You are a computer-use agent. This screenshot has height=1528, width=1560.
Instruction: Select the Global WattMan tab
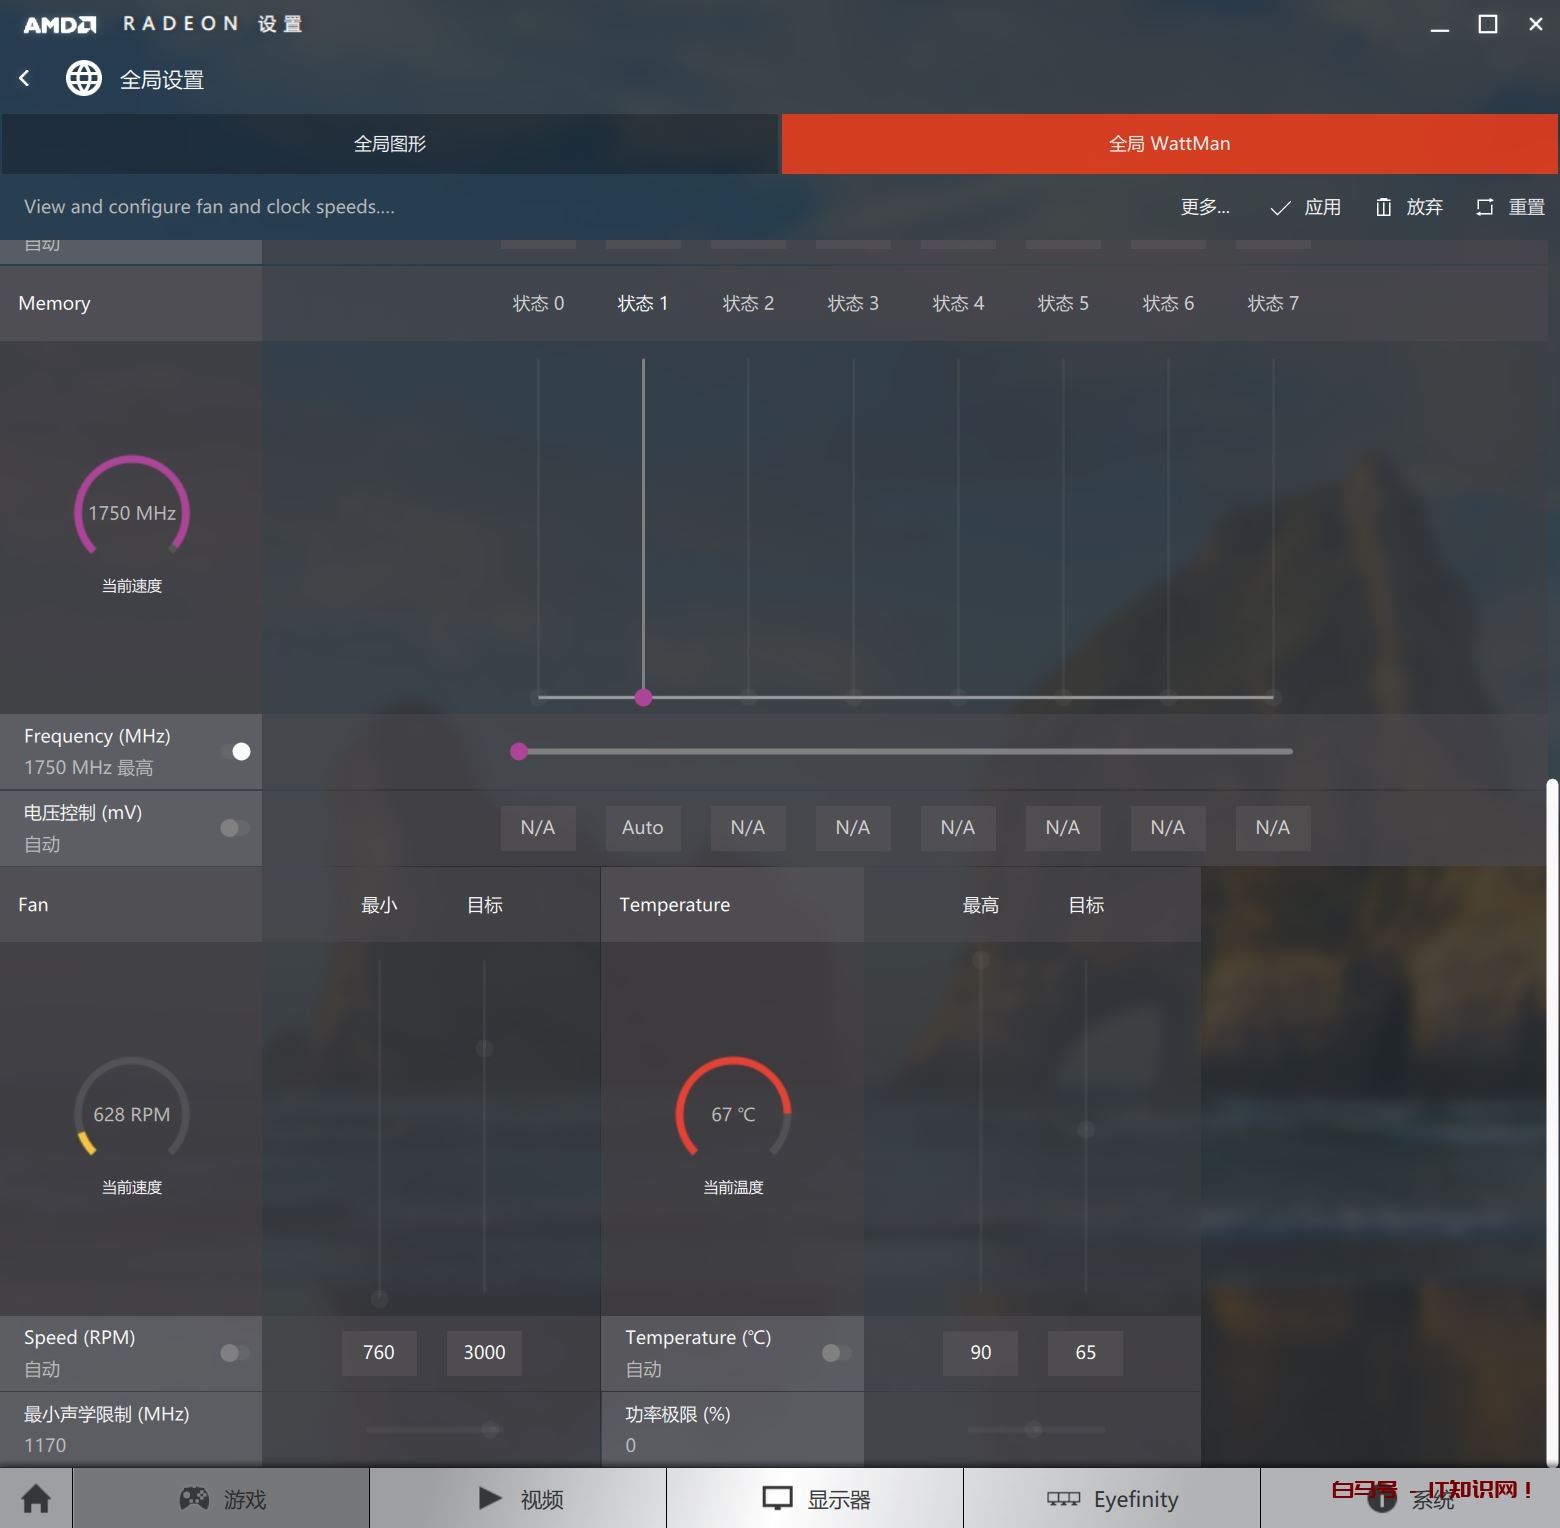[1169, 144]
